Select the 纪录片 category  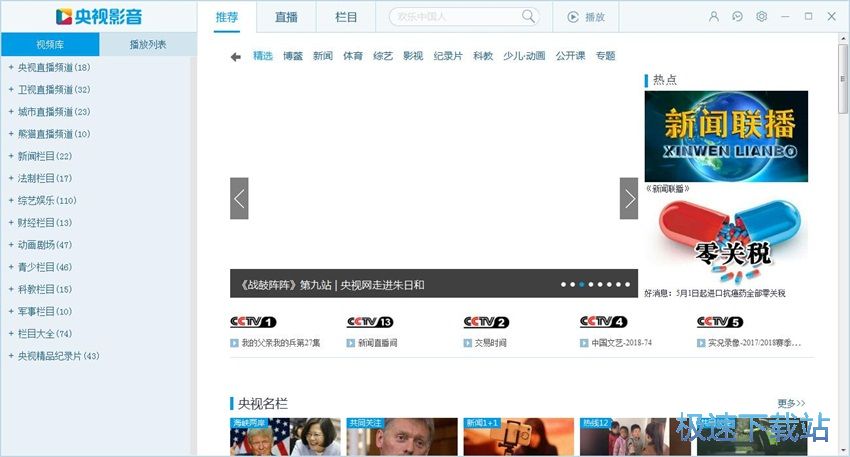(x=448, y=56)
